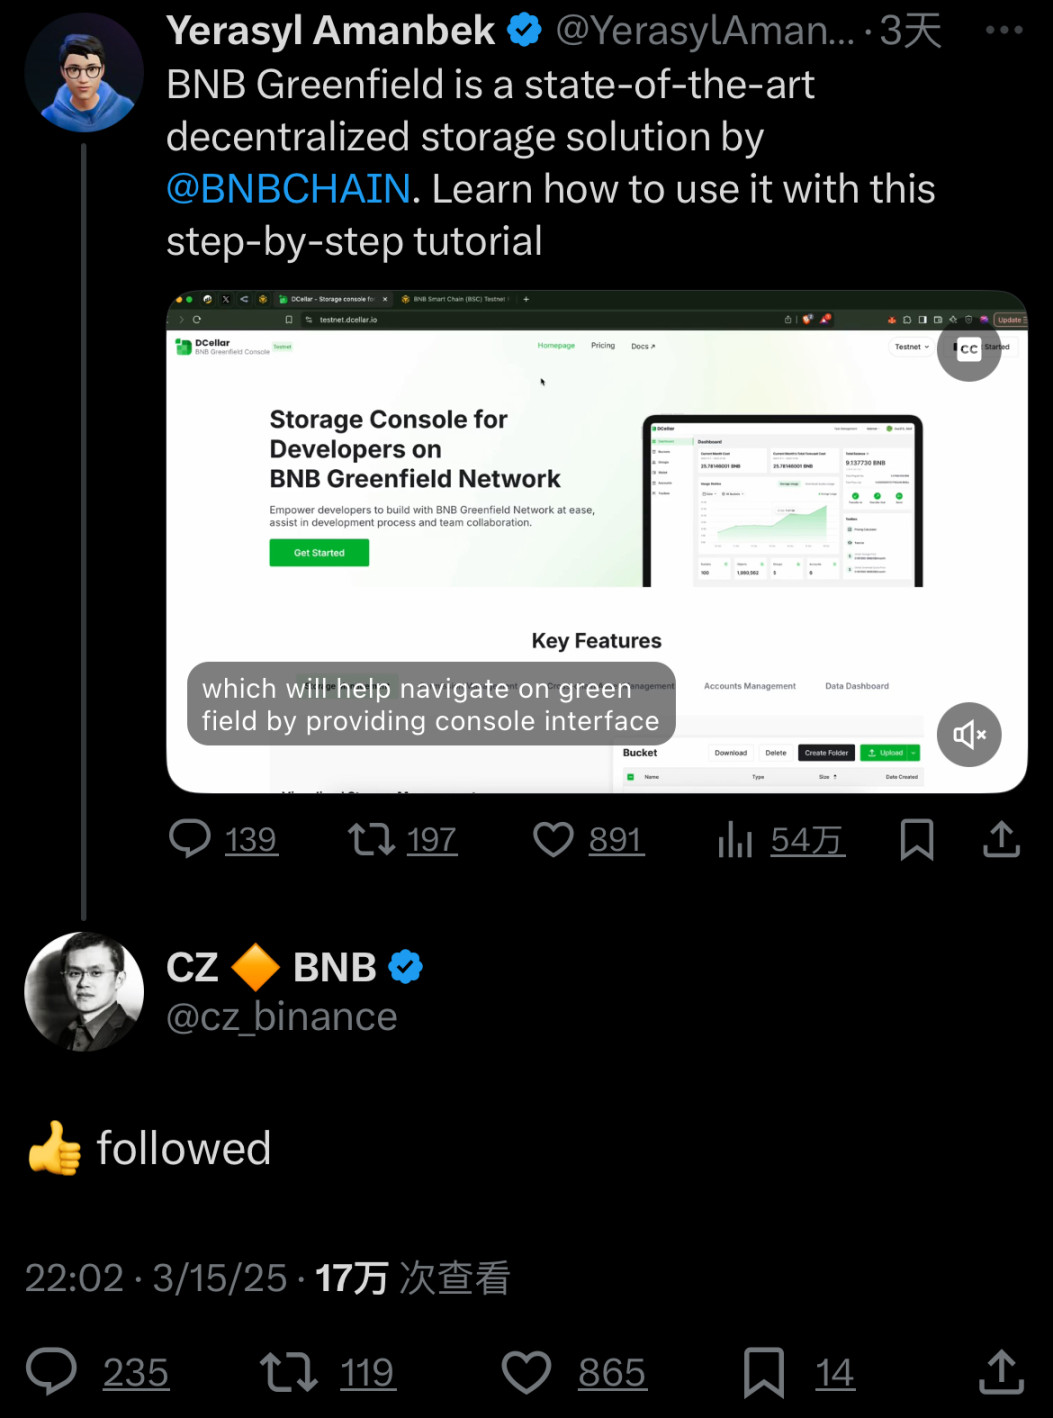1053x1418 pixels.
Task: Open the three-dot more options menu
Action: pos(1003,30)
